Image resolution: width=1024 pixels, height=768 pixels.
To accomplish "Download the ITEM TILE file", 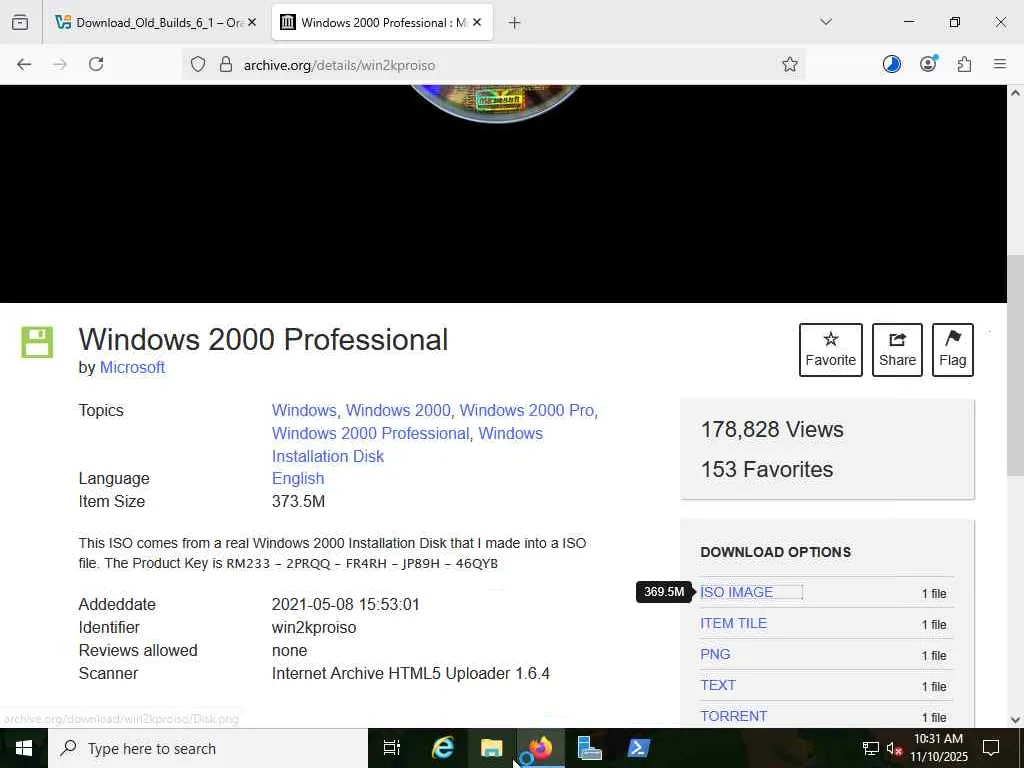I will 733,624.
